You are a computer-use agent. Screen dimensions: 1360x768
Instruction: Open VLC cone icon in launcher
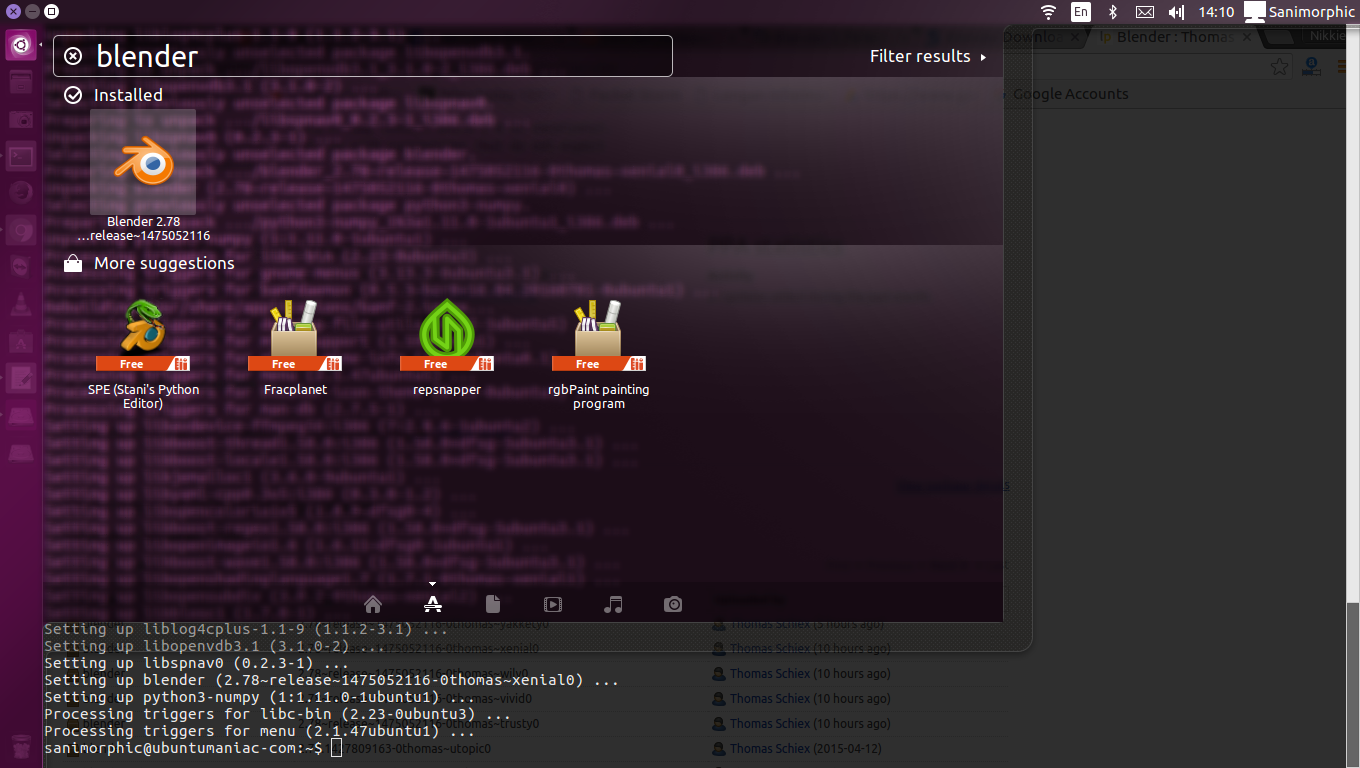(21, 304)
